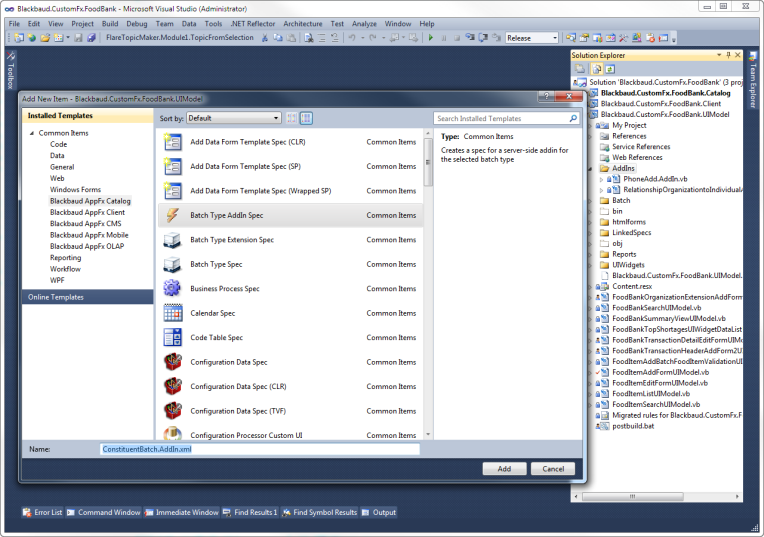Click the Save icon in toolbar

[78, 38]
